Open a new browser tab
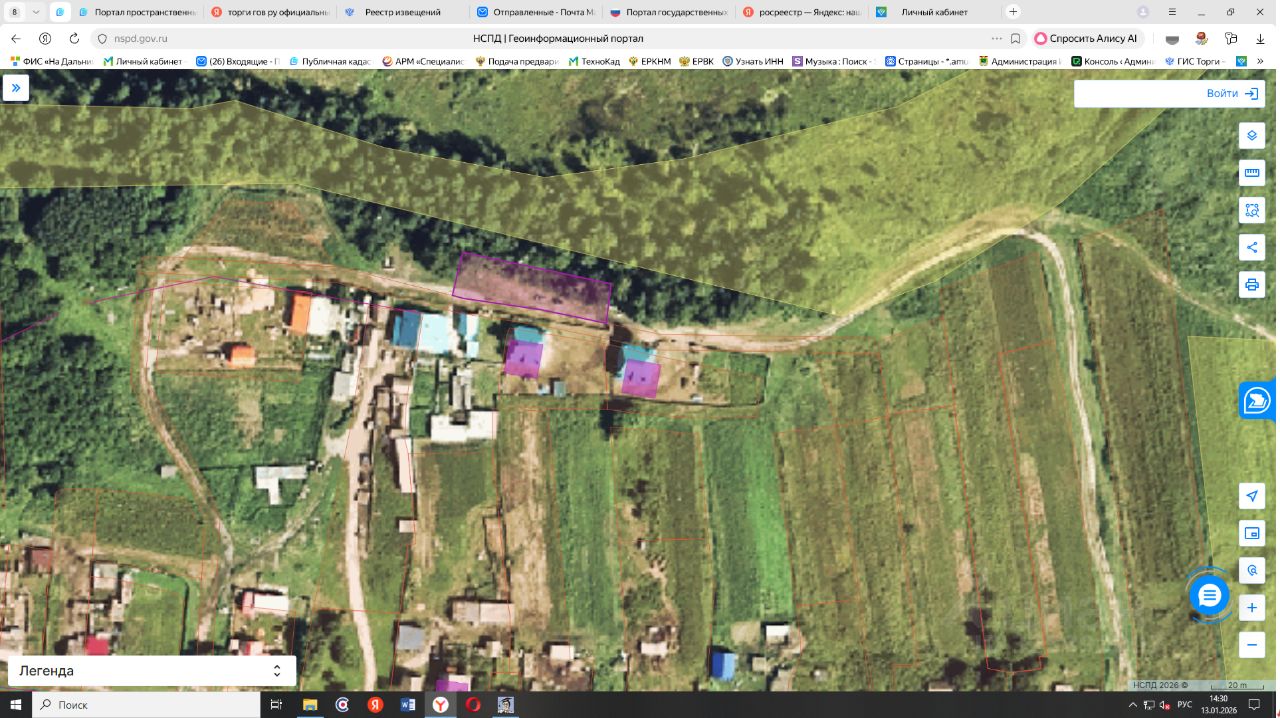 pos(1013,12)
